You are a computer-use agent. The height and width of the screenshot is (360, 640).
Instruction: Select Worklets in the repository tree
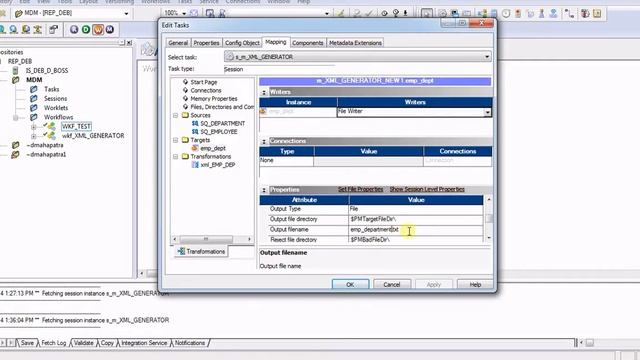coord(56,108)
